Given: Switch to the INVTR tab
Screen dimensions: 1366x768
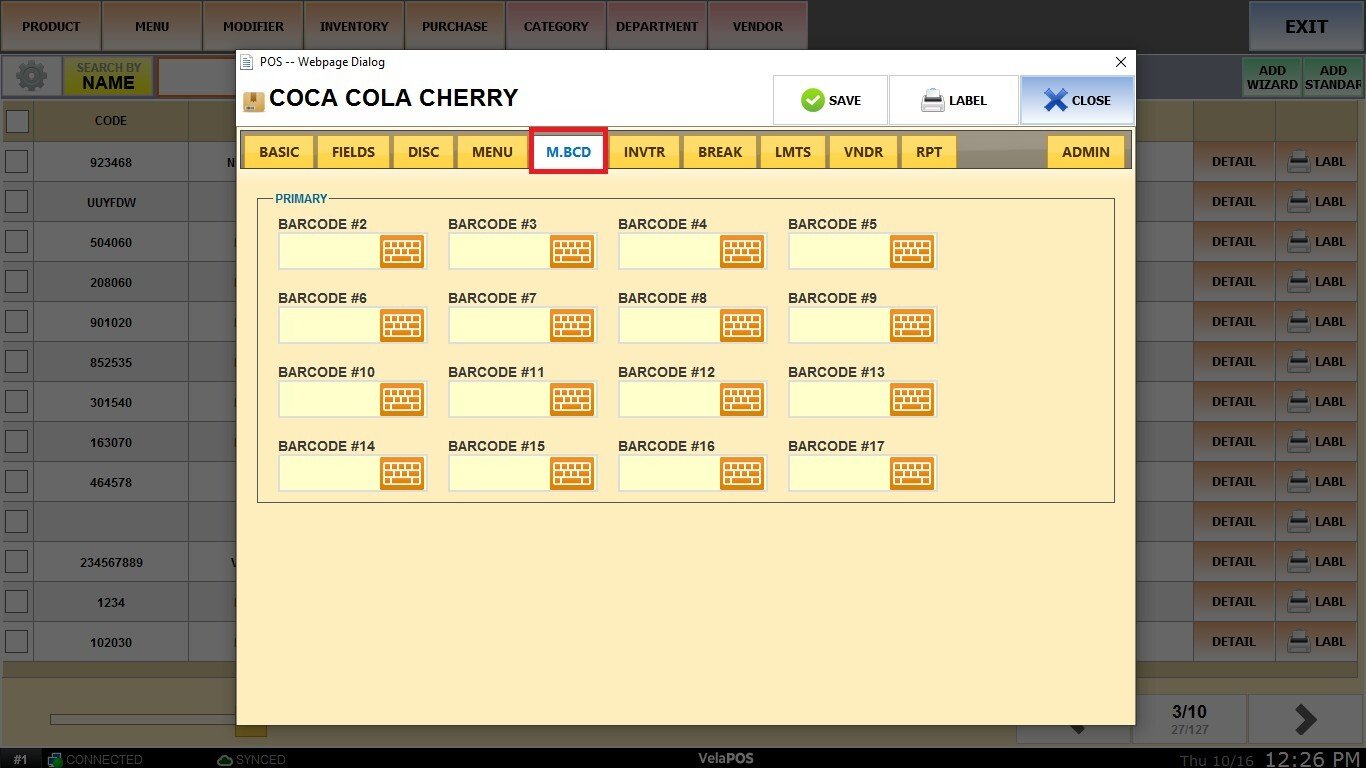Looking at the screenshot, I should 645,152.
